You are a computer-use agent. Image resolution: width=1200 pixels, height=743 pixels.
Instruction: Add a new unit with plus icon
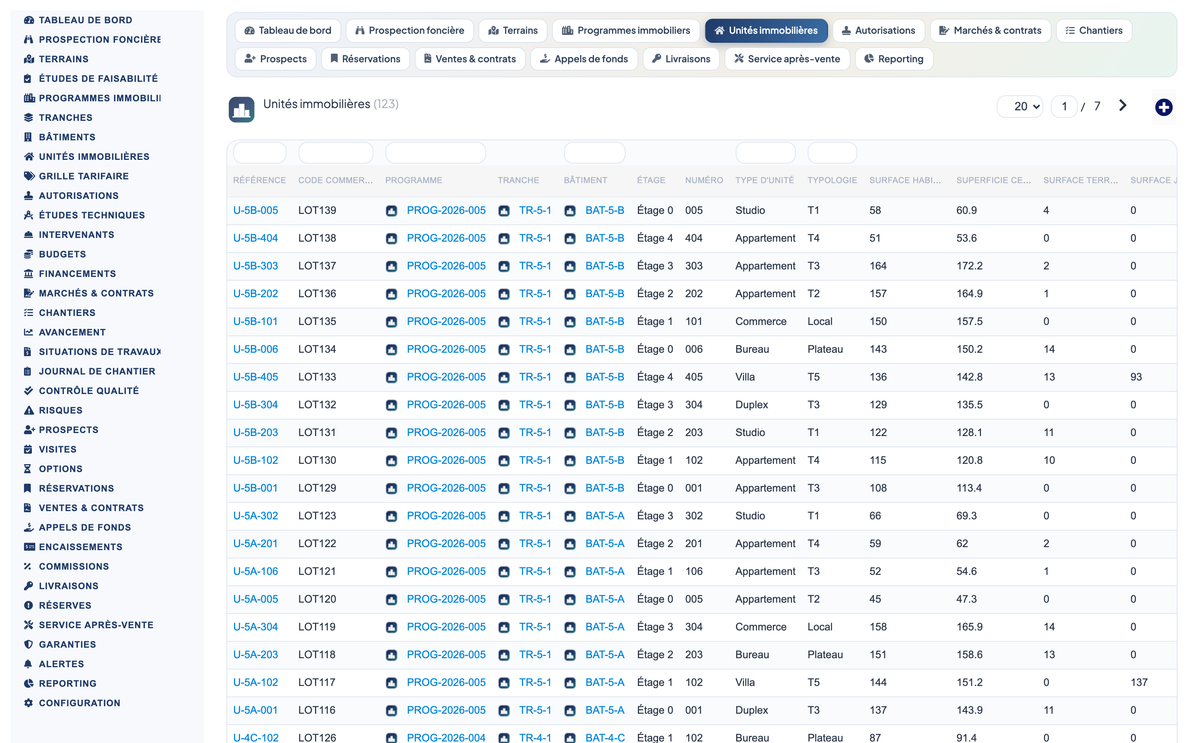point(1163,107)
